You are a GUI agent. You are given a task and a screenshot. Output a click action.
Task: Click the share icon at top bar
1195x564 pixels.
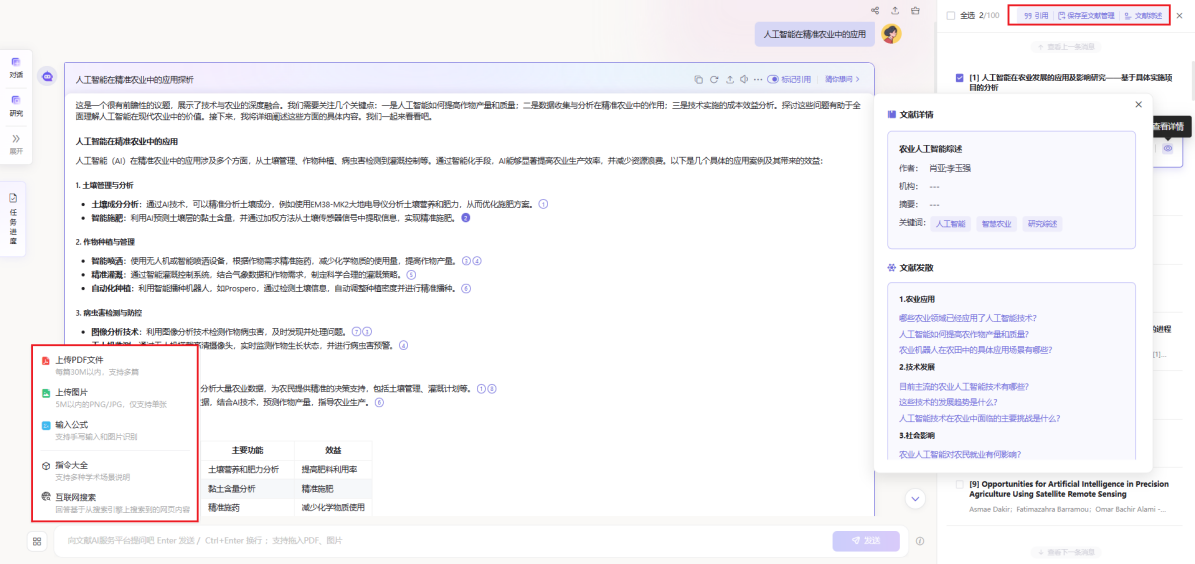(875, 11)
